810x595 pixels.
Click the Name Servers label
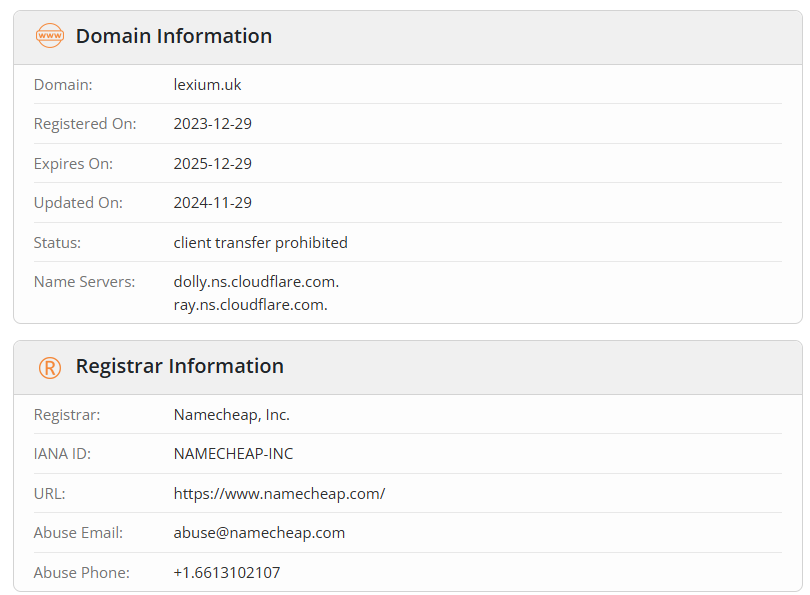pyautogui.click(x=84, y=282)
